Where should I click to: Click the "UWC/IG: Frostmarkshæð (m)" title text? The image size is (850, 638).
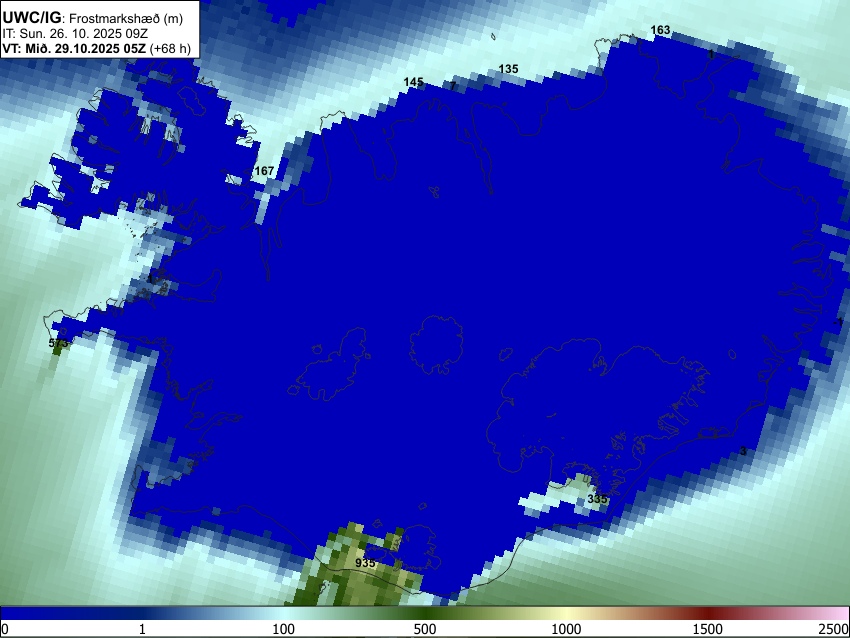click(x=92, y=18)
